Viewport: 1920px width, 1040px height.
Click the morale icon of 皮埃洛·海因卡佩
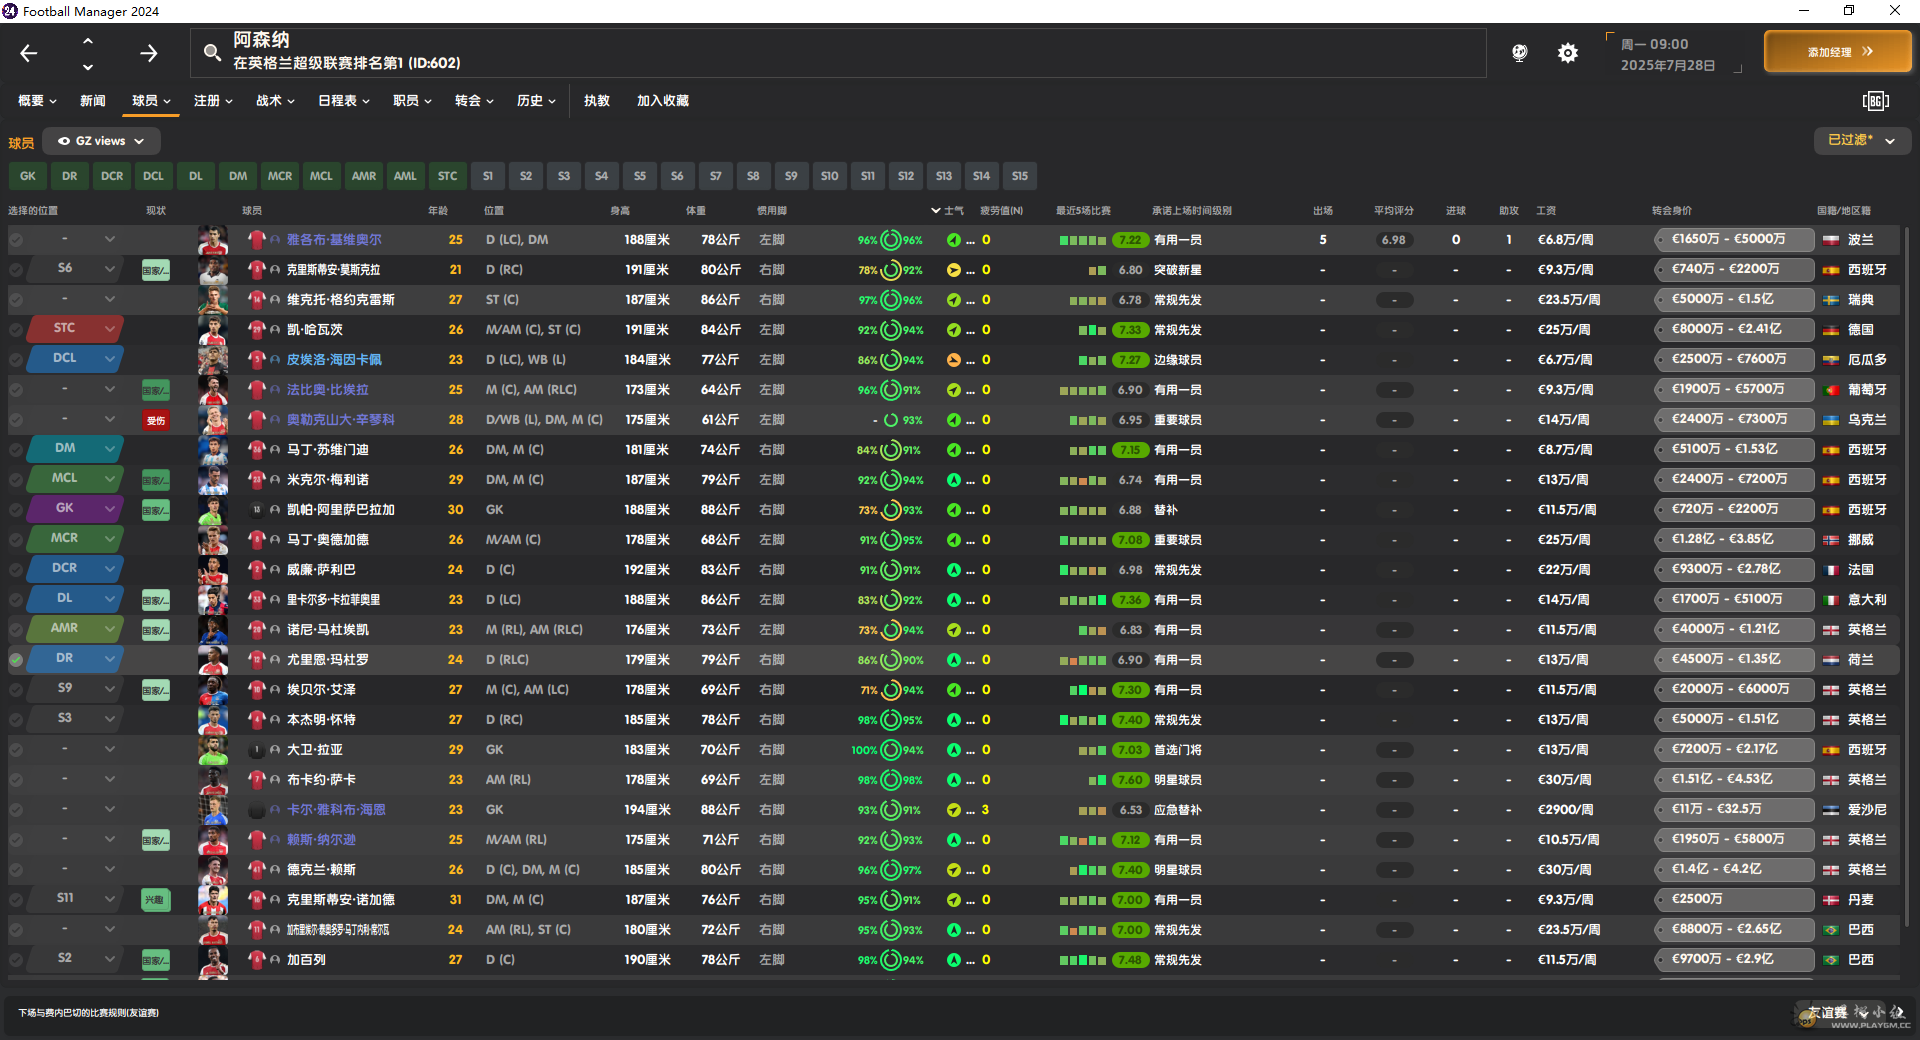(954, 360)
